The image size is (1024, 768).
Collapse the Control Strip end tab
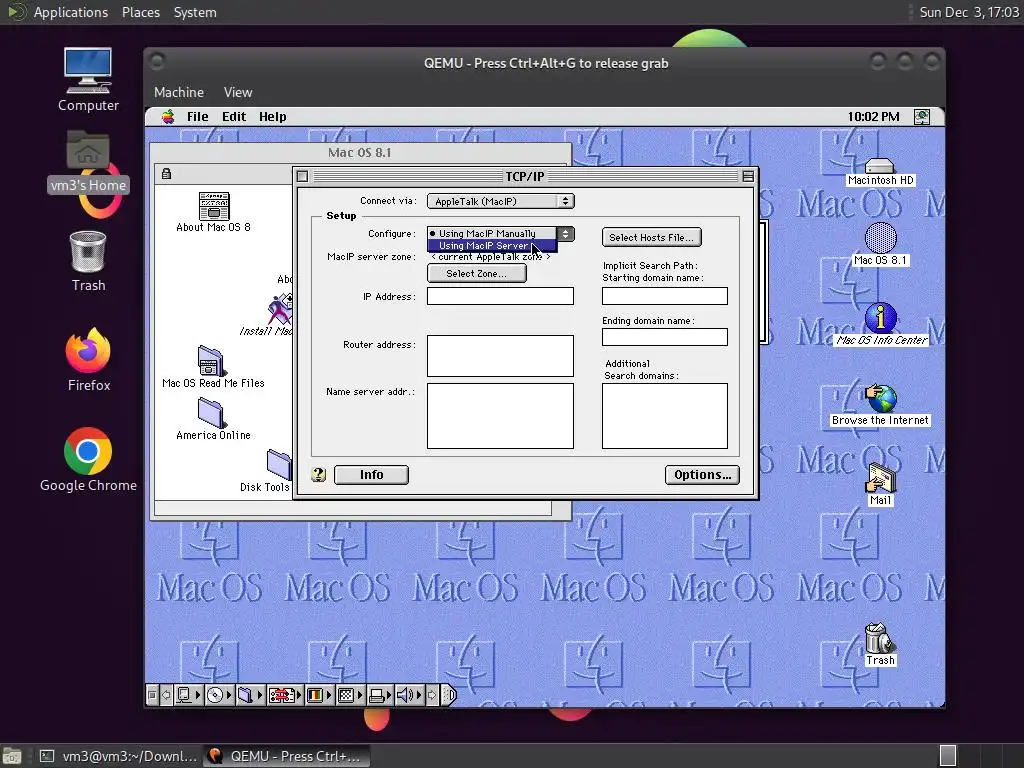click(449, 696)
